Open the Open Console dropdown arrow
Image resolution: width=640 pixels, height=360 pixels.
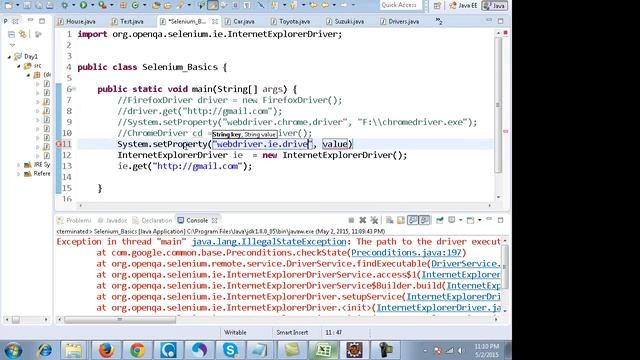click(479, 220)
